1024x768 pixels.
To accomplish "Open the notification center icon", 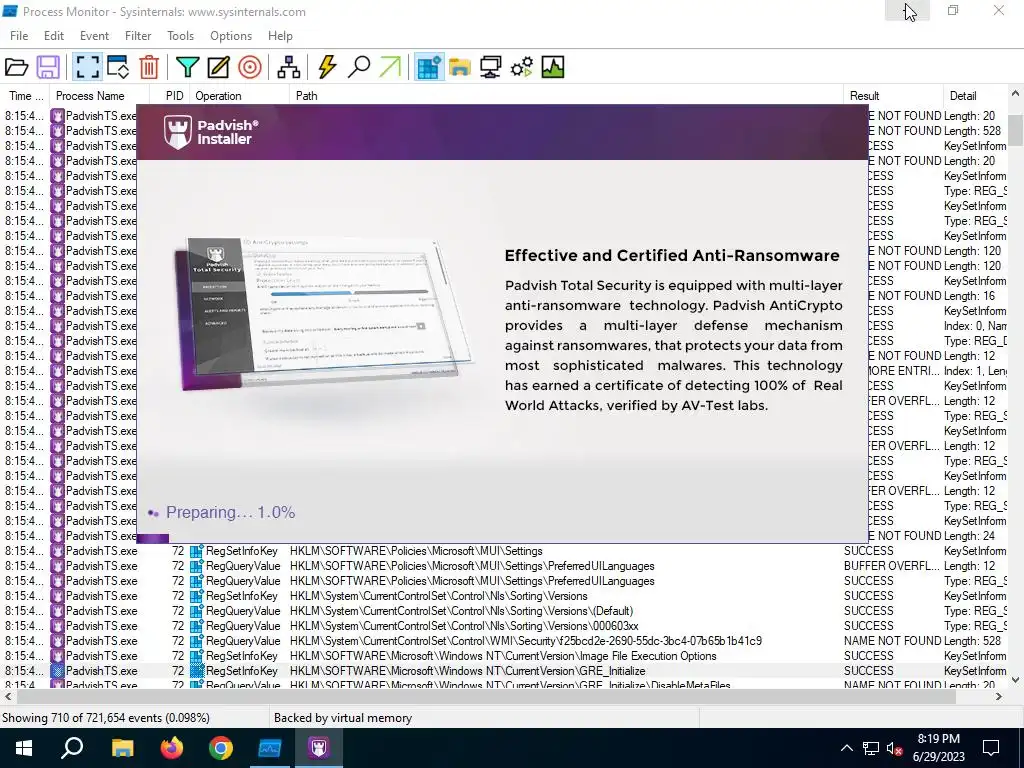I will click(x=991, y=748).
